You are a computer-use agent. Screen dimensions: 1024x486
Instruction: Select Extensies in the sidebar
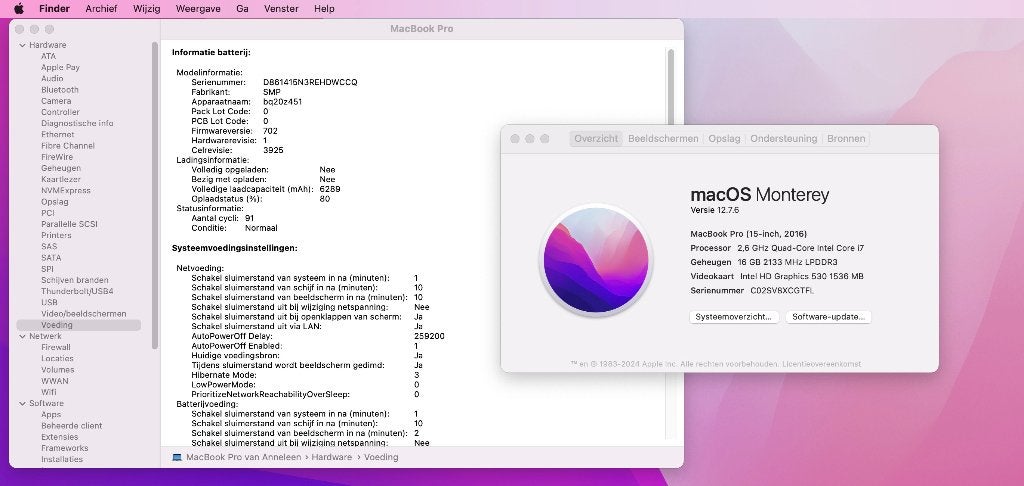(59, 437)
